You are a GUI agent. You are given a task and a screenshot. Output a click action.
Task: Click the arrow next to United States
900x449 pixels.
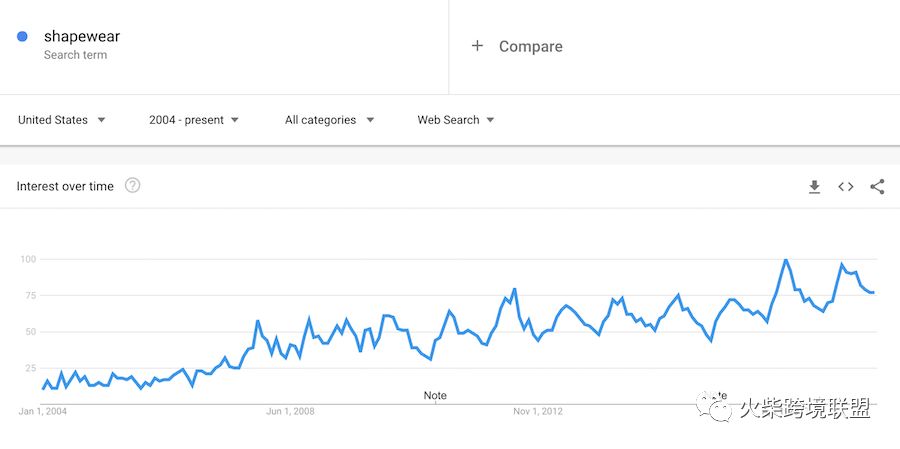click(x=101, y=120)
